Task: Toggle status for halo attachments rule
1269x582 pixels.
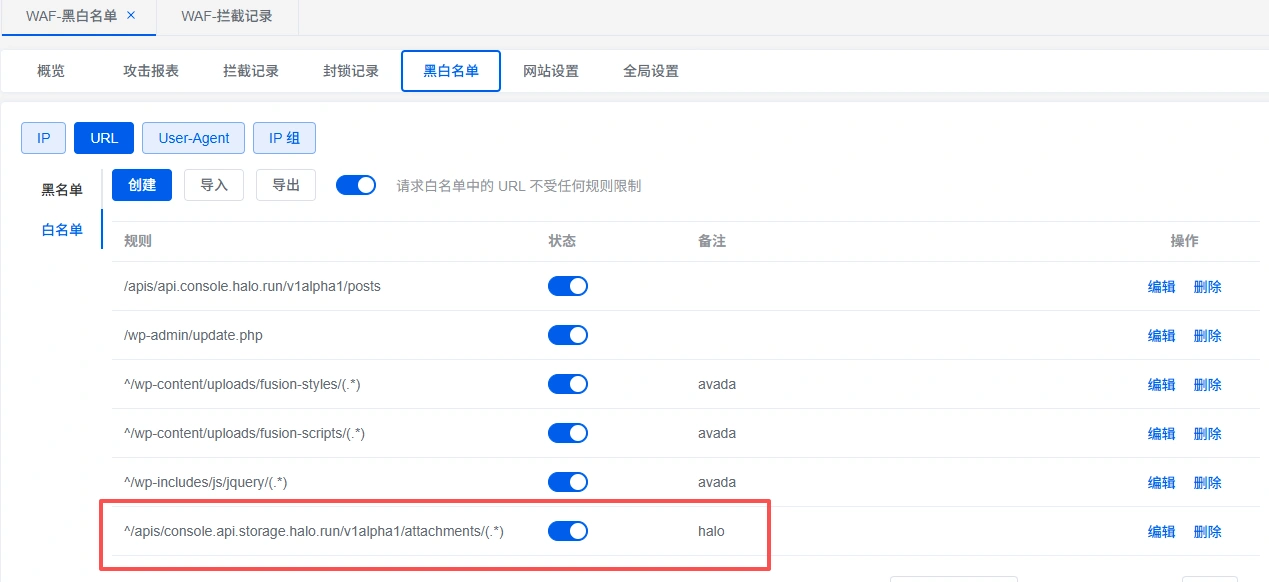Action: (568, 531)
